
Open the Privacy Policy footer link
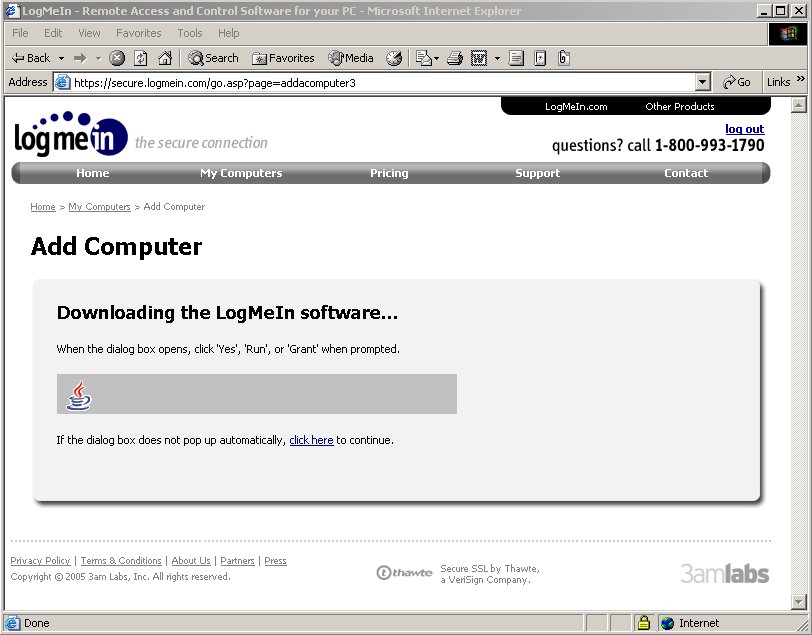click(x=40, y=560)
